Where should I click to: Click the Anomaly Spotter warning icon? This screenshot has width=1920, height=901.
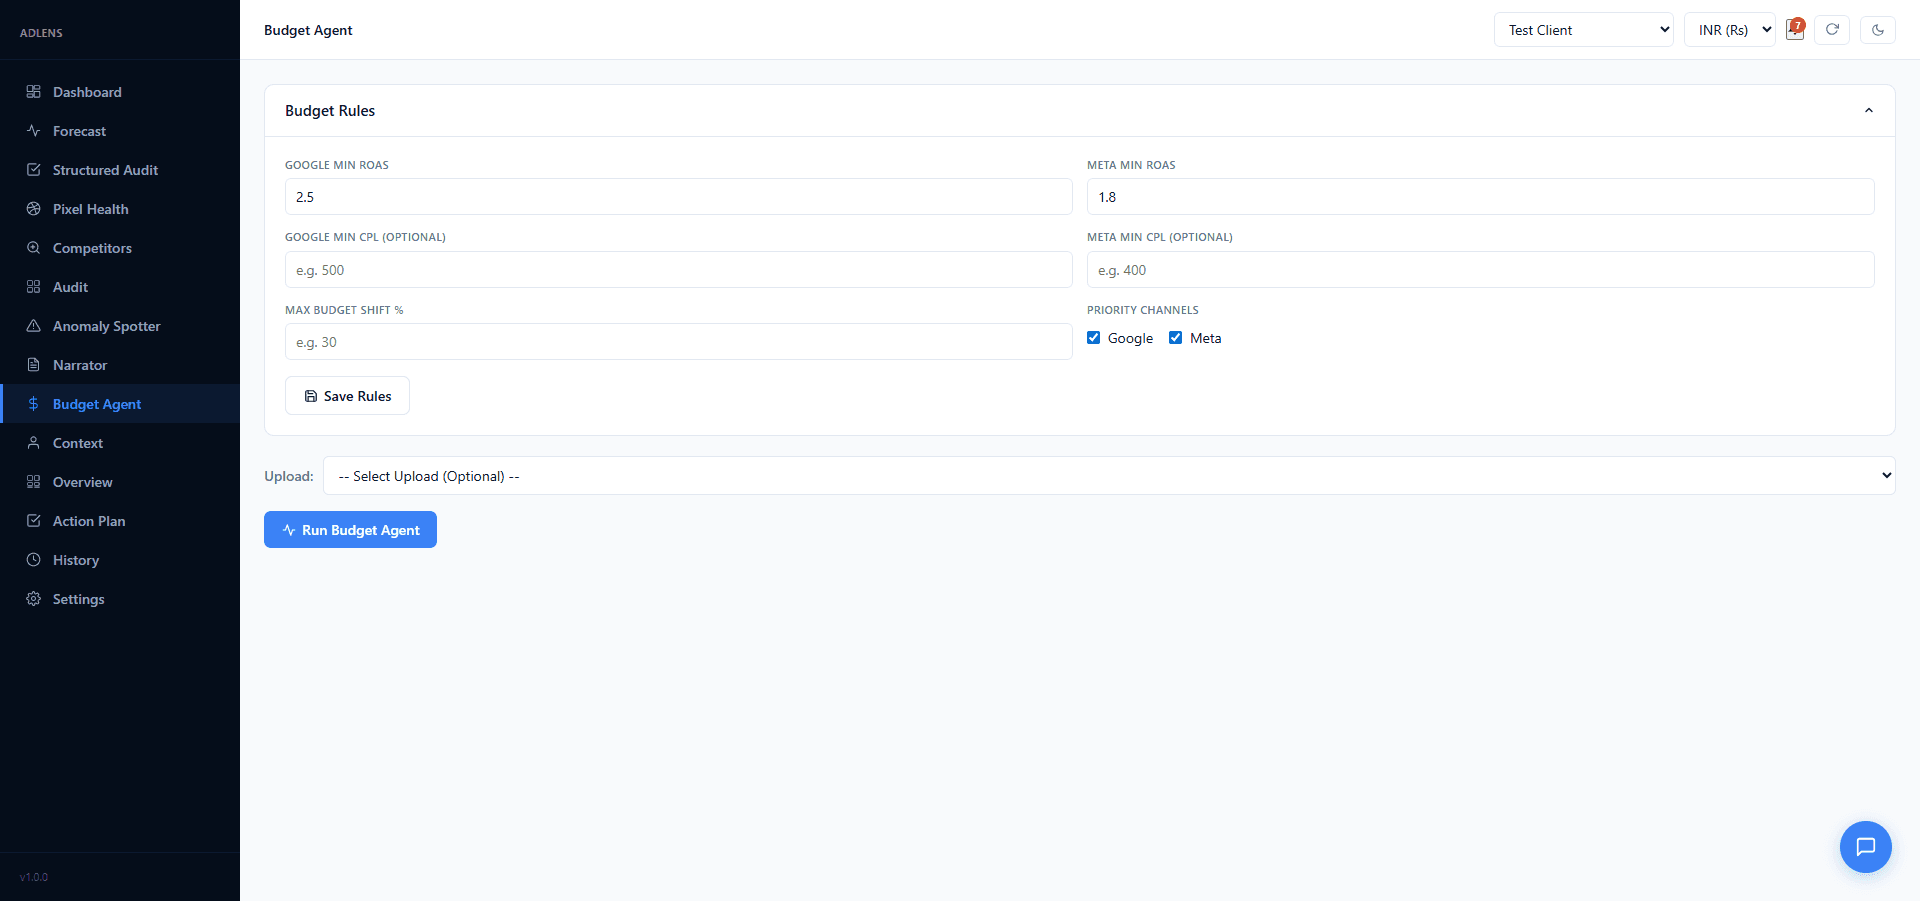coord(33,325)
